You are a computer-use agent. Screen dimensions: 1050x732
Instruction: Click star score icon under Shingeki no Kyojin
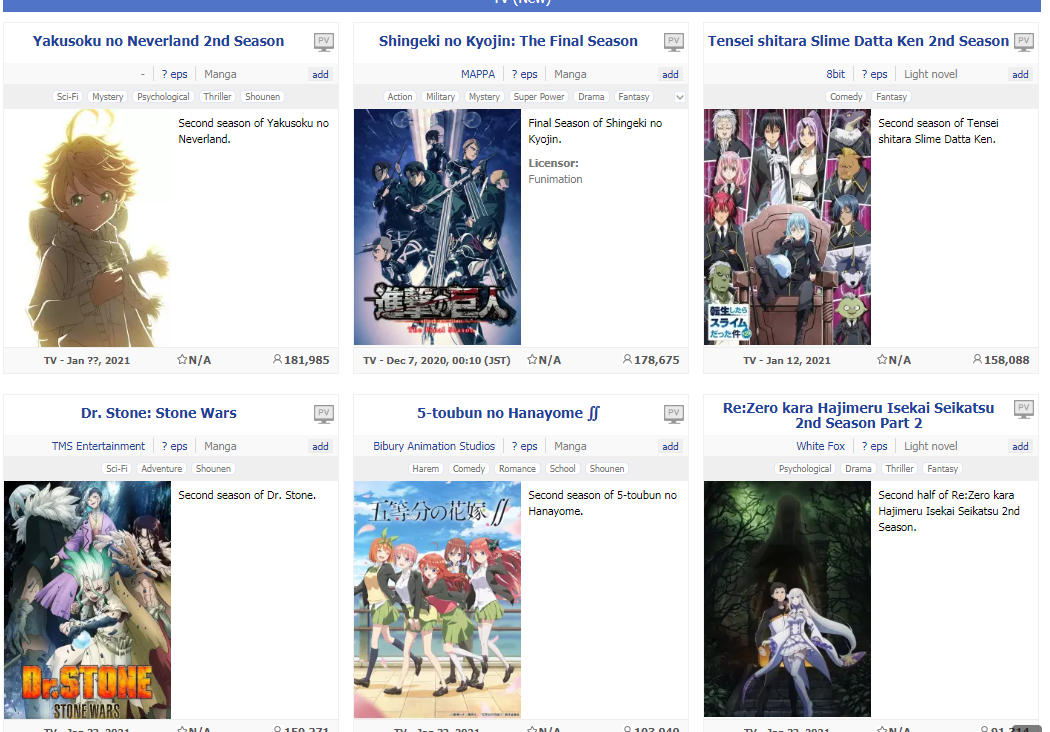(x=532, y=360)
